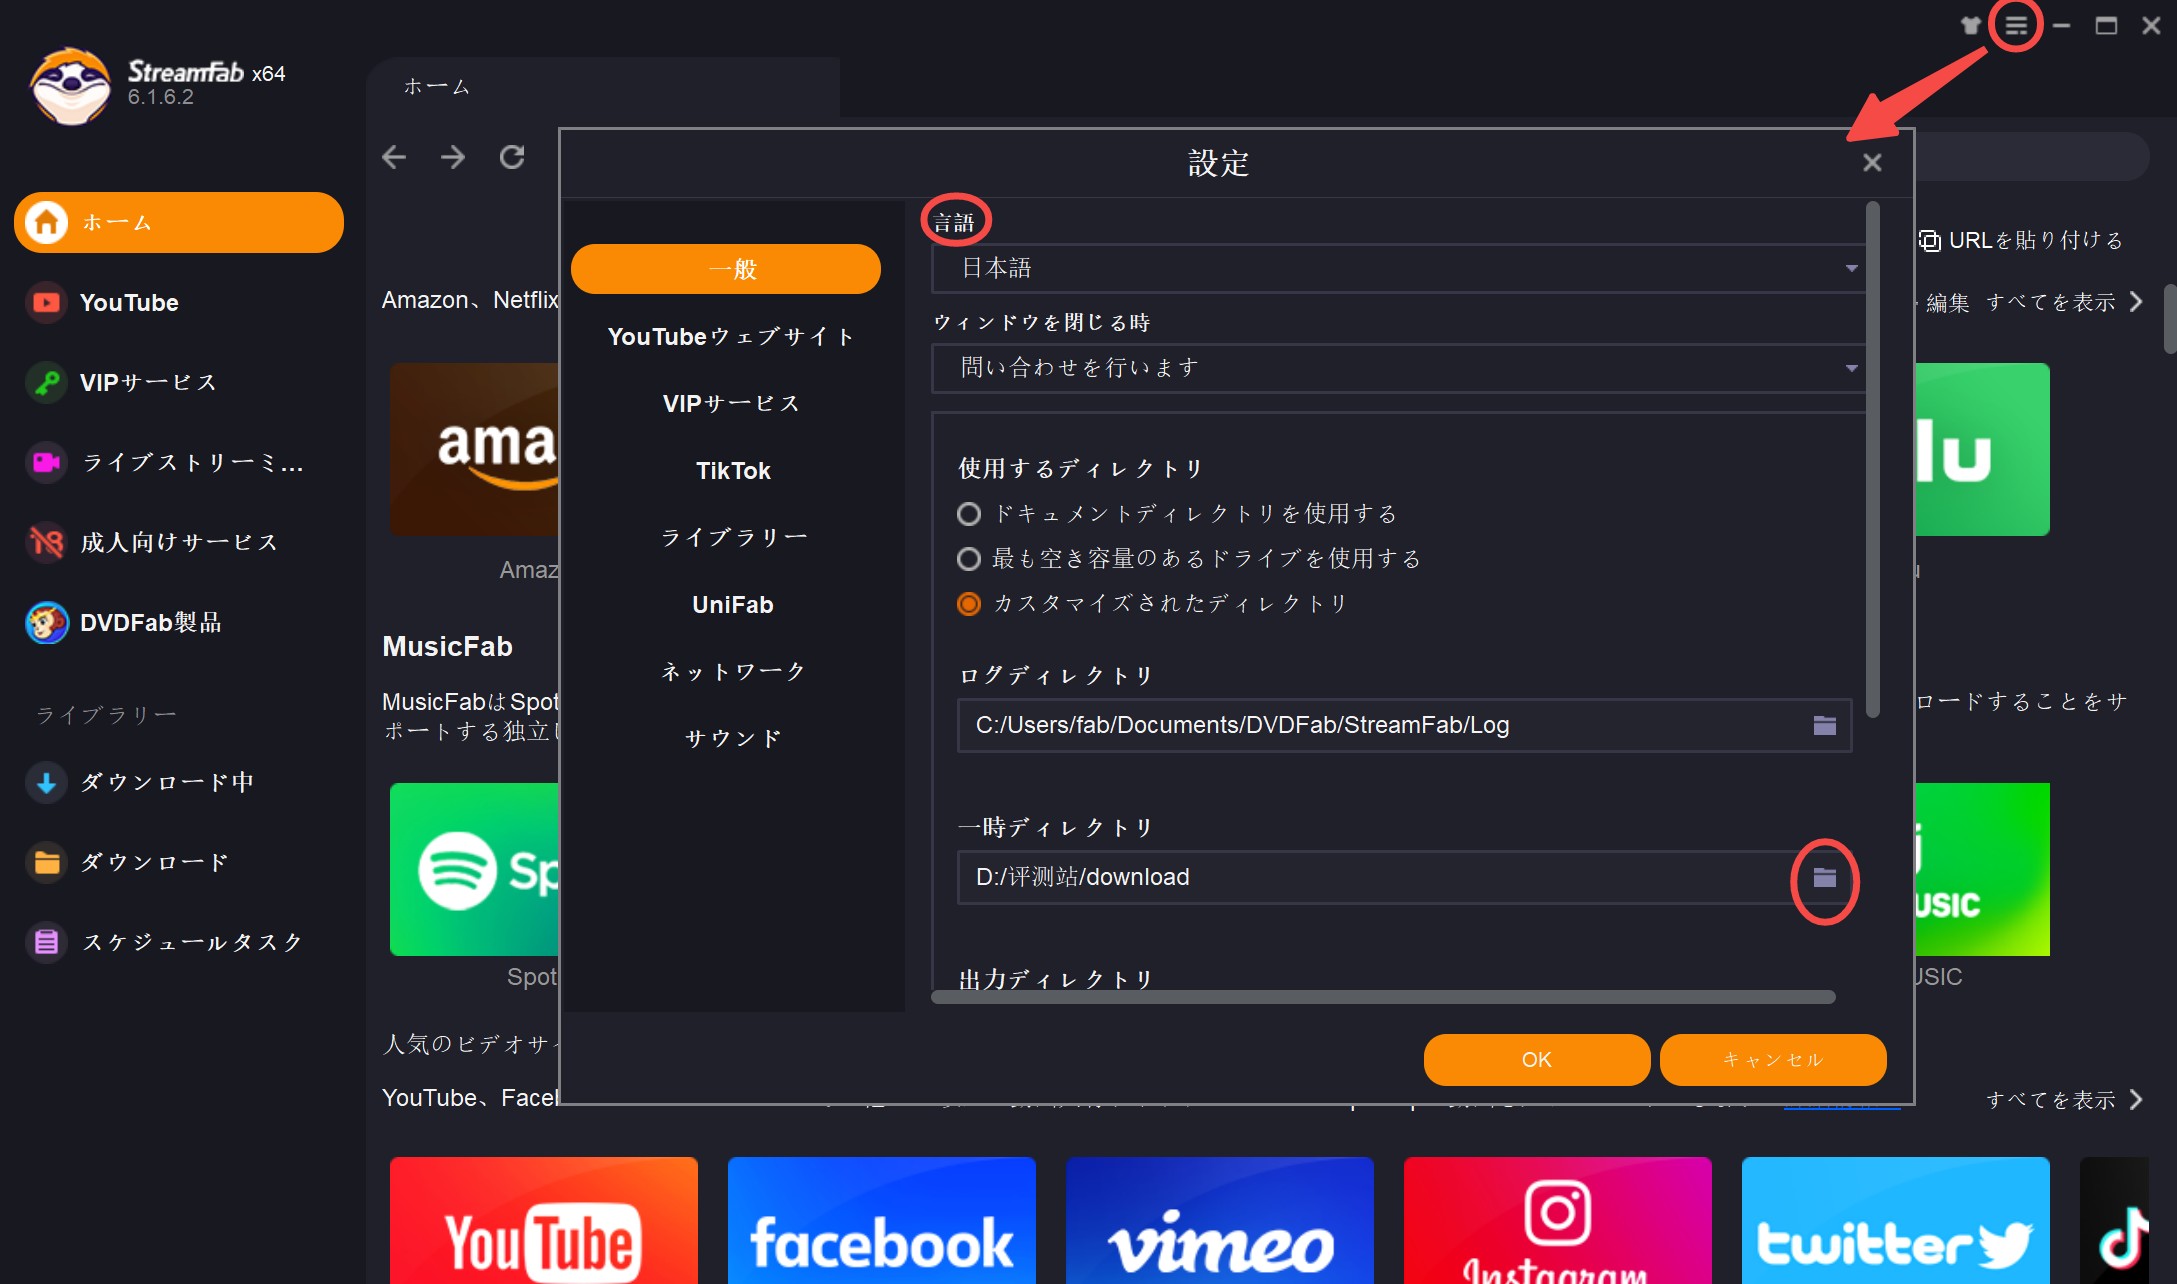Switch to YouTubeウェブサイト settings tab
Viewport: 2177px width, 1284px height.
[x=731, y=337]
